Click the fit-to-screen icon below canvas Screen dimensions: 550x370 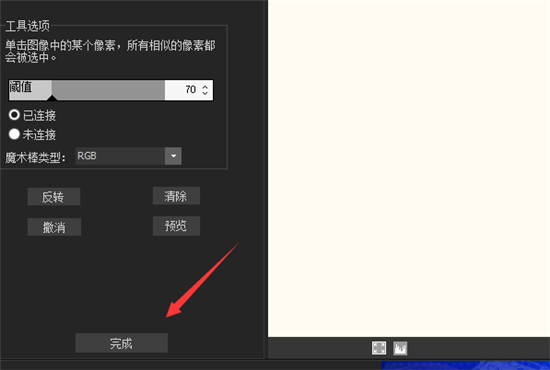[379, 348]
